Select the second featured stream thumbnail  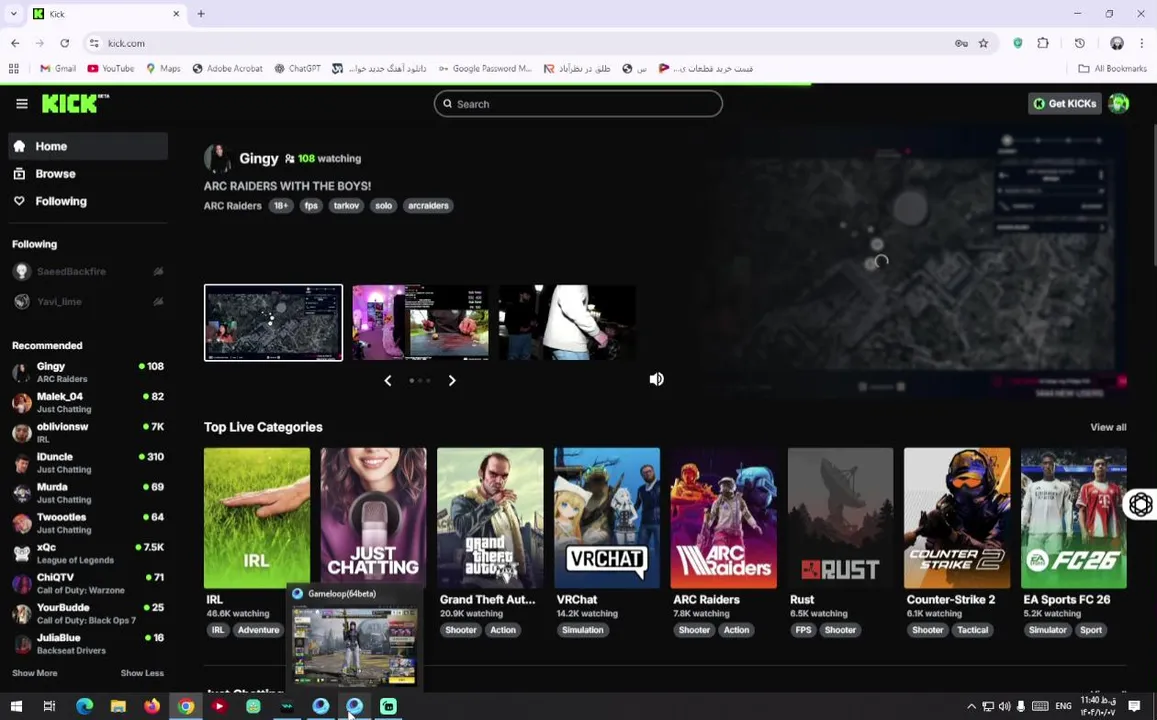click(x=420, y=322)
